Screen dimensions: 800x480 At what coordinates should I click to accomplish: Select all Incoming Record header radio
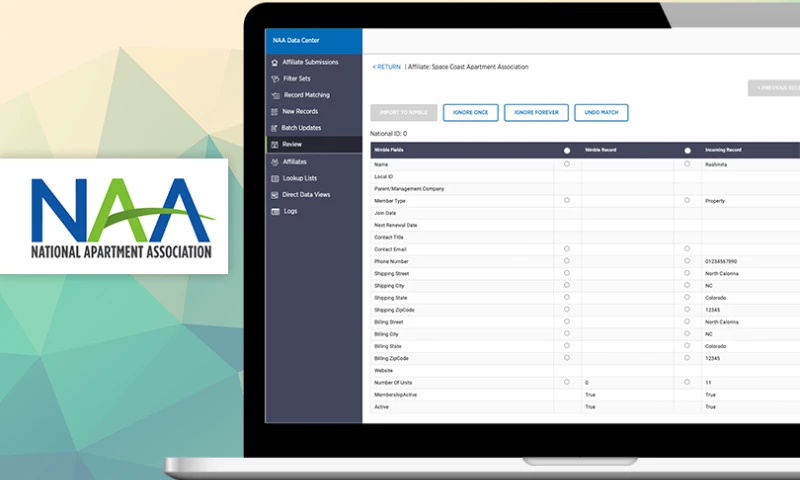point(687,150)
